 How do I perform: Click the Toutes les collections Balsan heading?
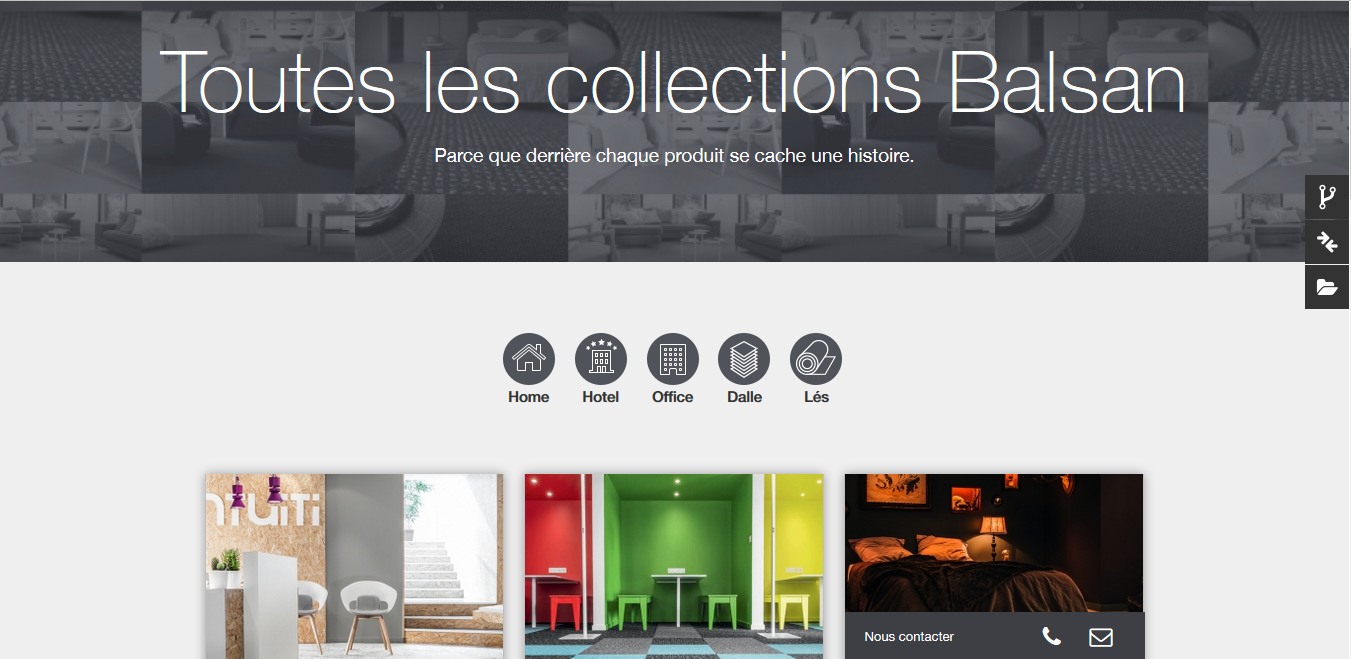click(x=672, y=81)
